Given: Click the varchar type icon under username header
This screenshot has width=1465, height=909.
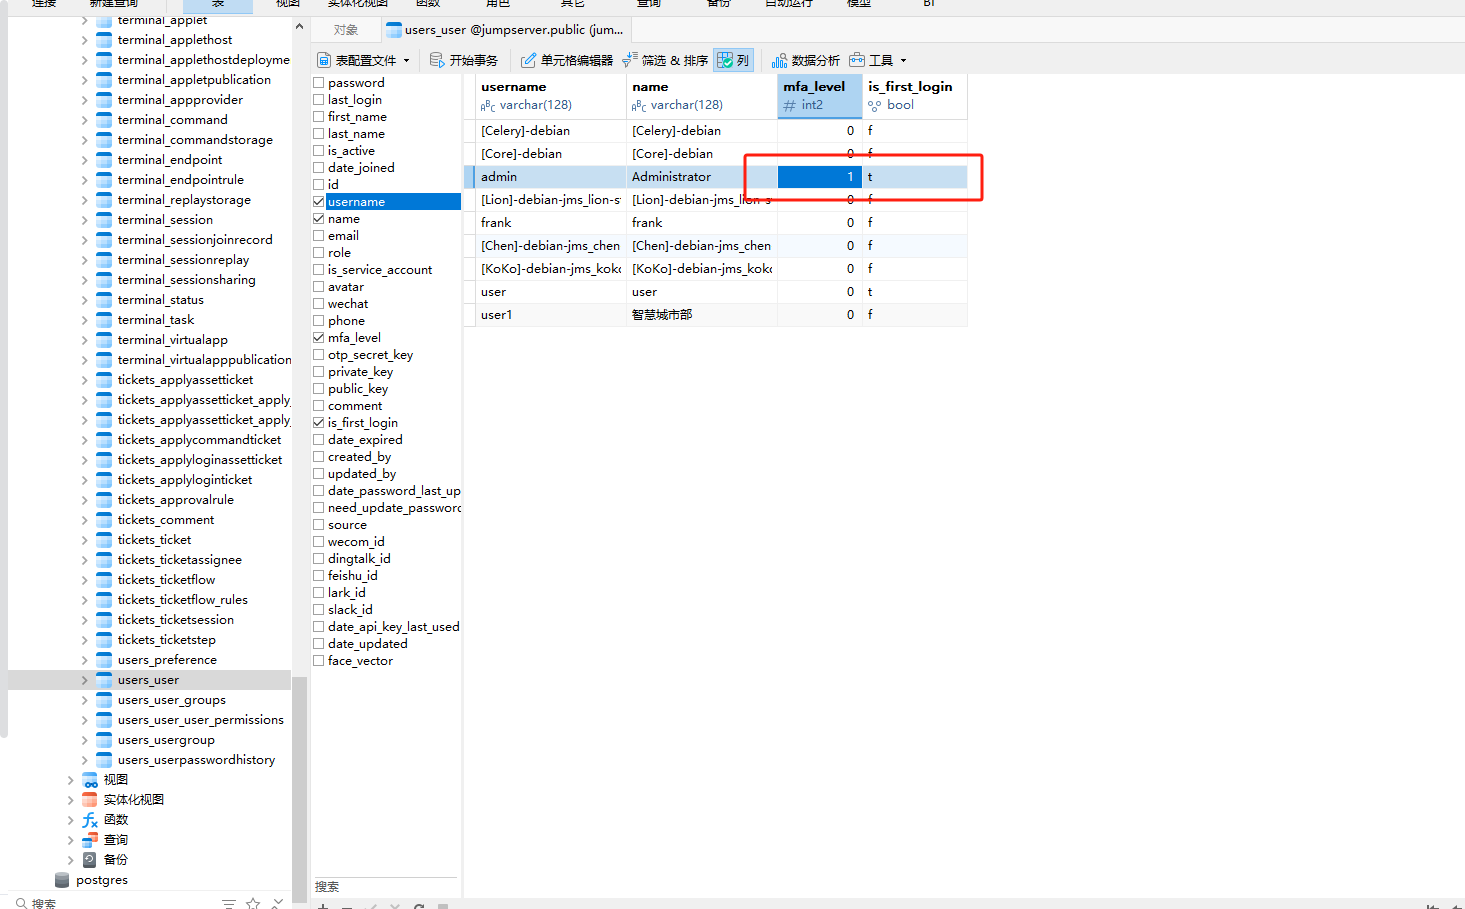Looking at the screenshot, I should [x=488, y=105].
